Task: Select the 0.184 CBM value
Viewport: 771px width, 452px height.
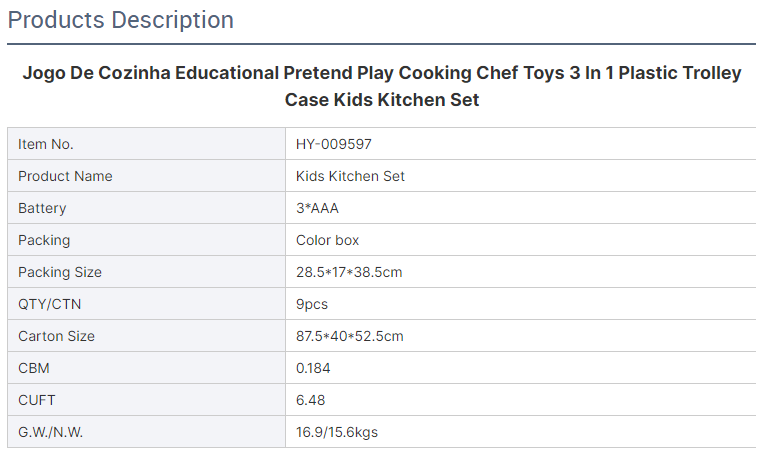Action: [313, 368]
